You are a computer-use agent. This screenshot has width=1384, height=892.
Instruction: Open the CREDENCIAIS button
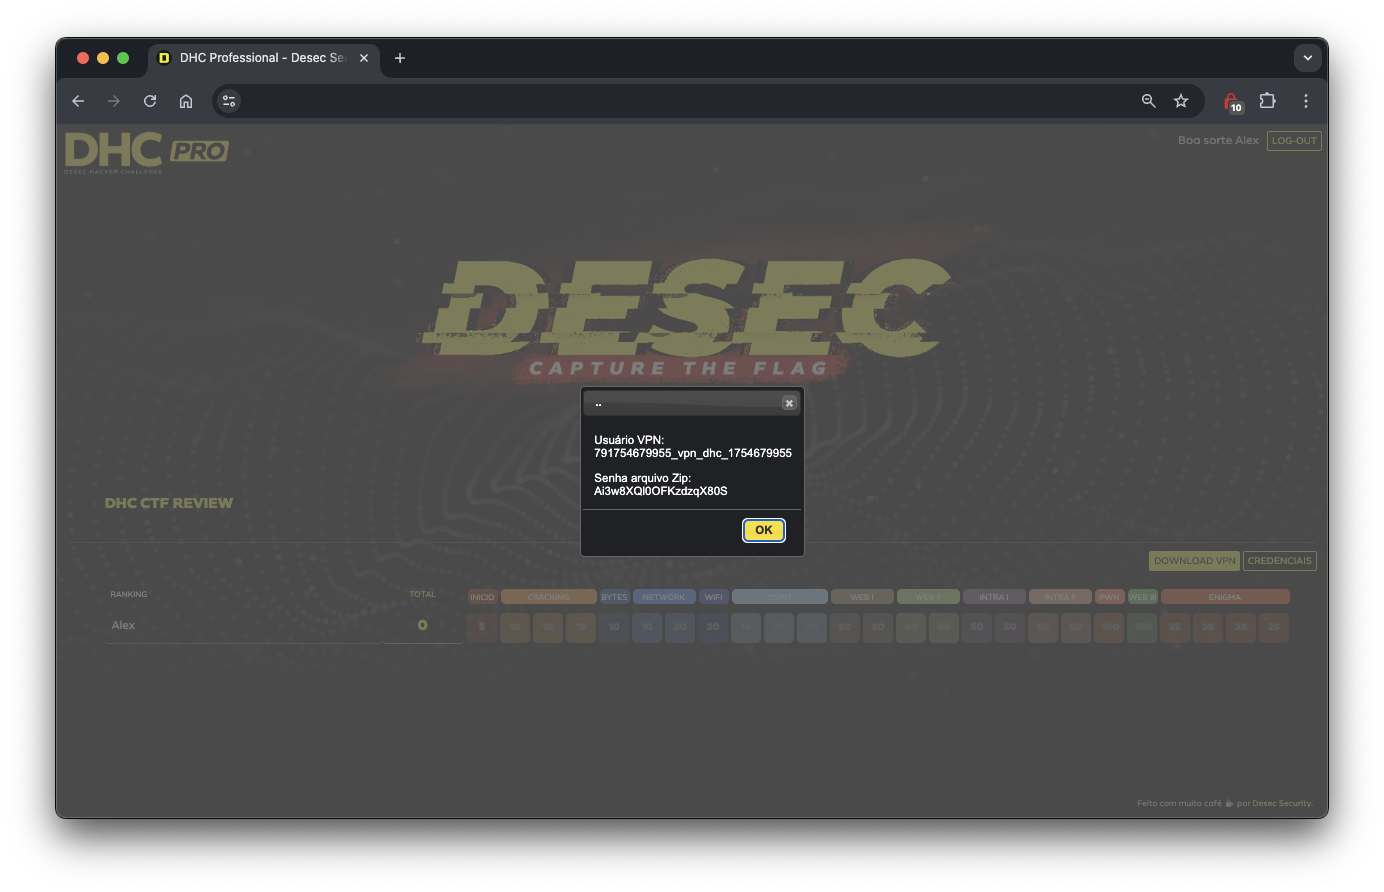1280,561
